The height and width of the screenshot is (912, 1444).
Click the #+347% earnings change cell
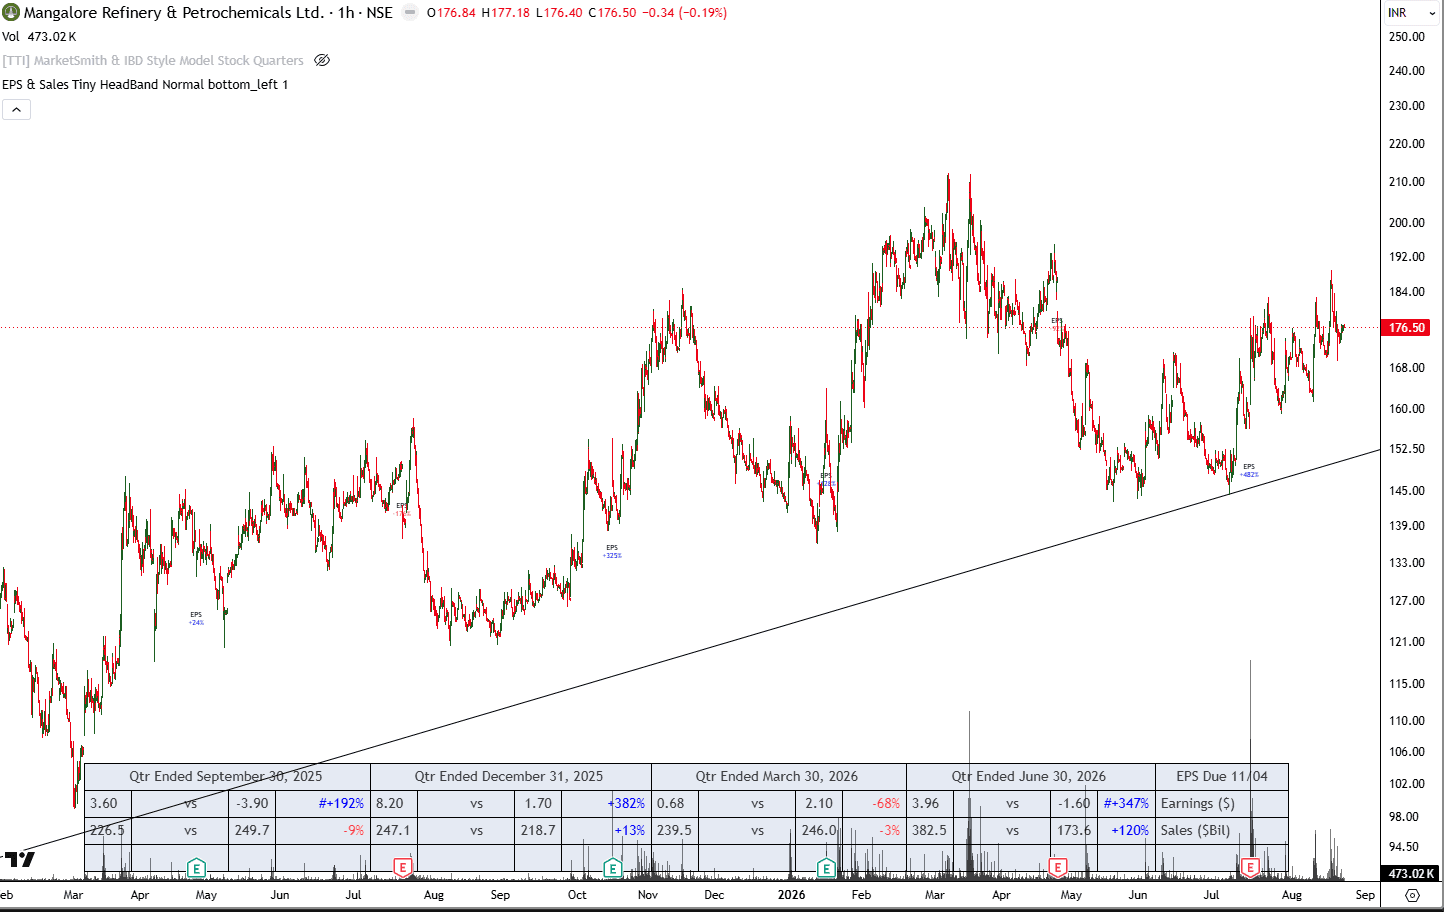(x=1126, y=804)
